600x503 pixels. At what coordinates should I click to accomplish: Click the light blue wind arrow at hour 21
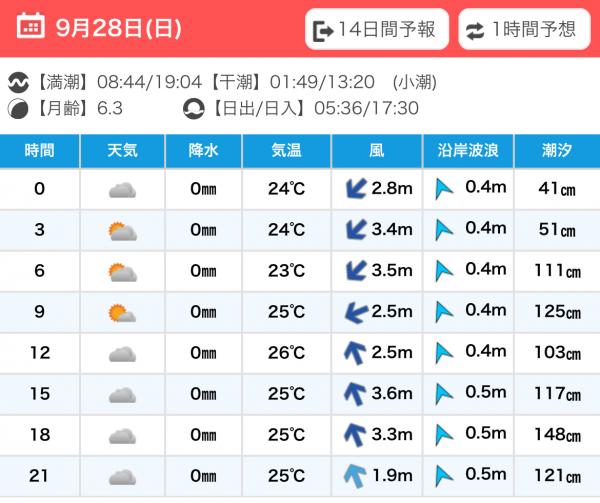[x=354, y=476]
